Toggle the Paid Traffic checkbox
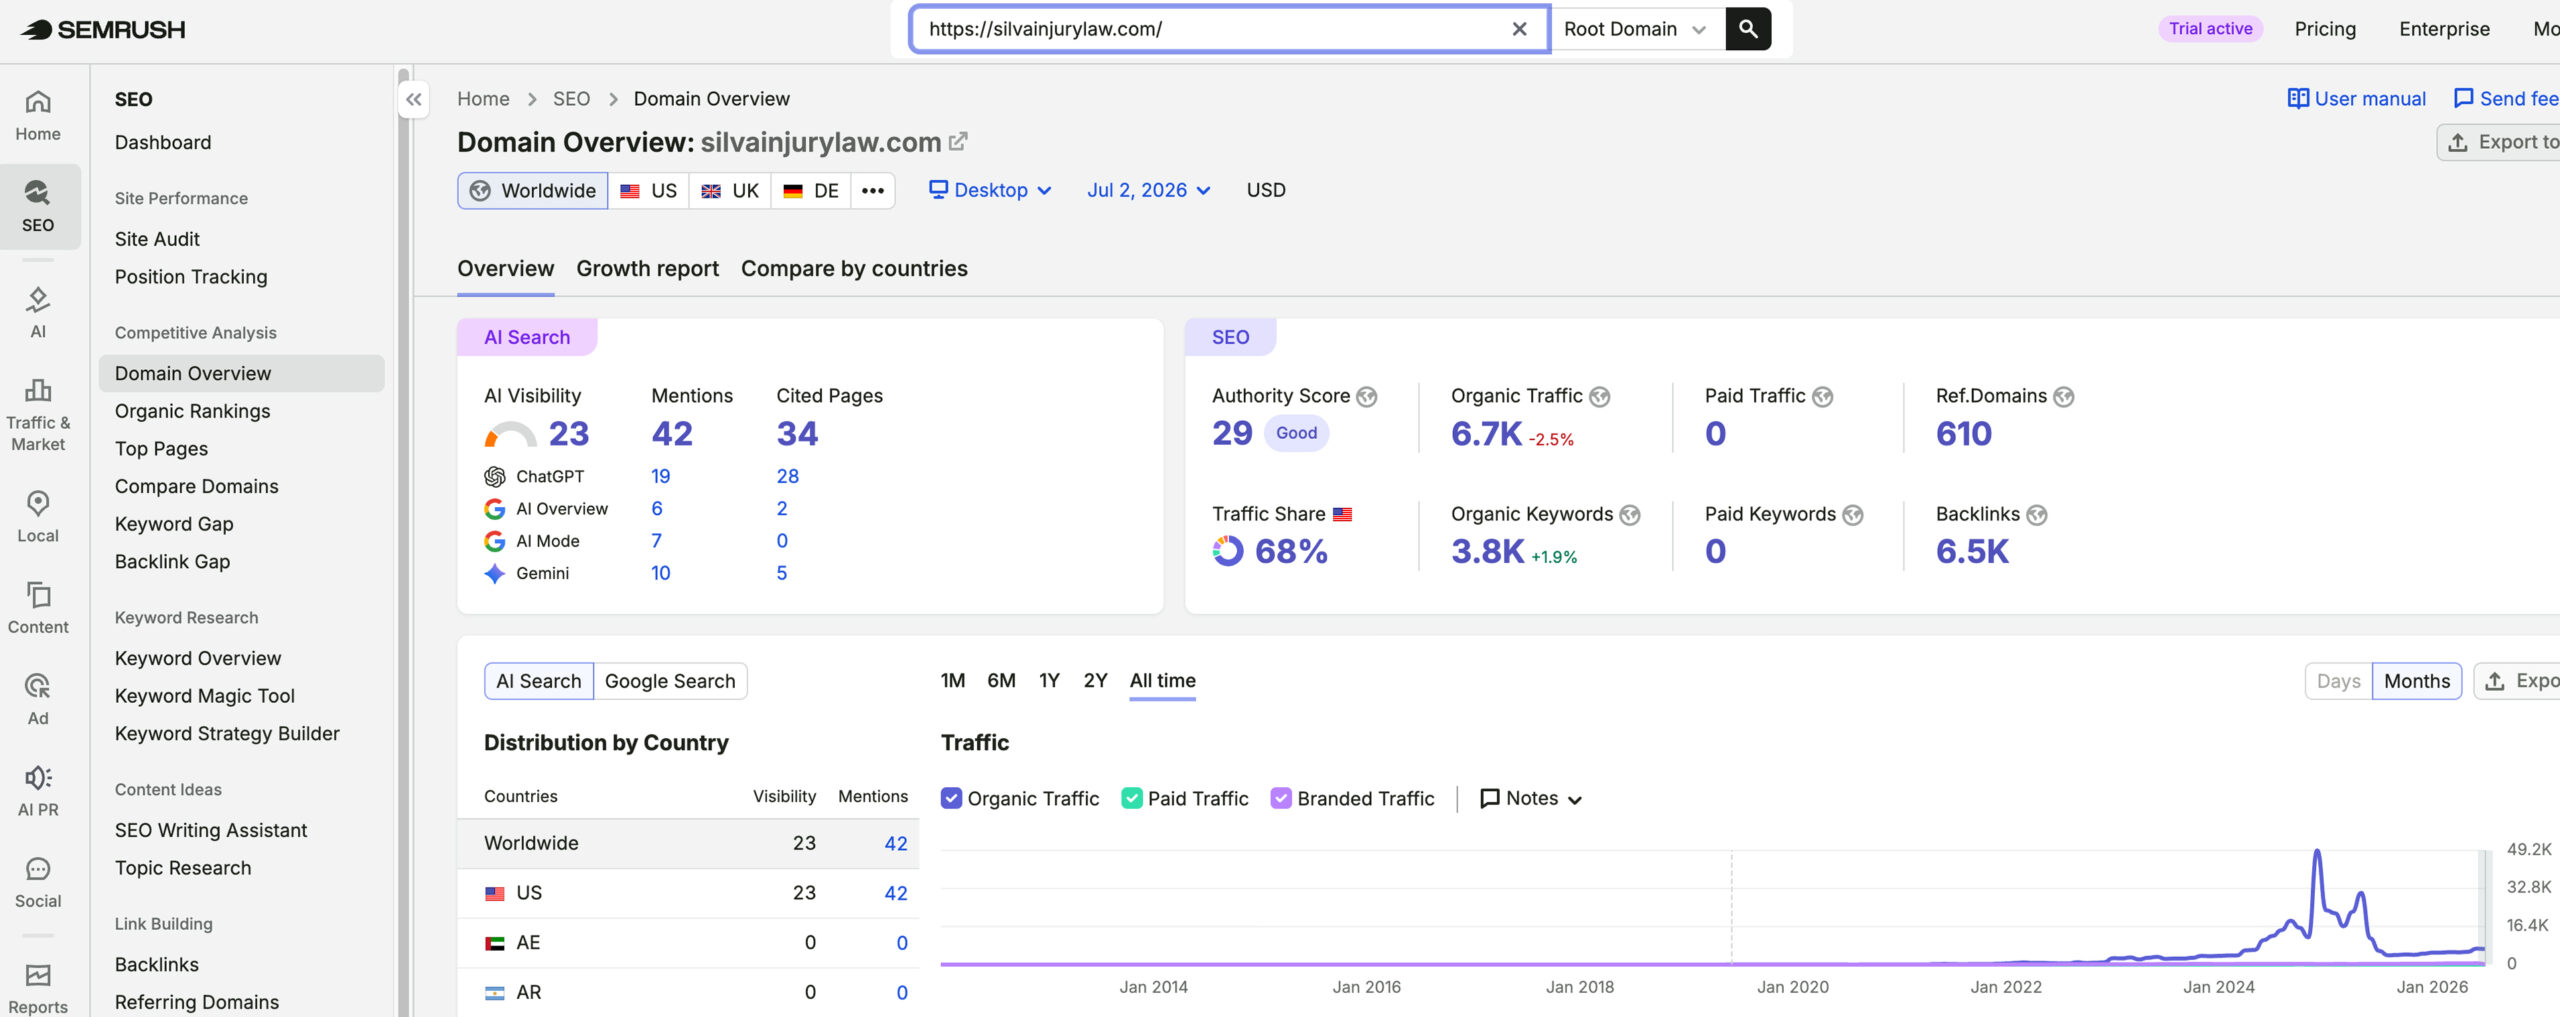 (x=1132, y=798)
